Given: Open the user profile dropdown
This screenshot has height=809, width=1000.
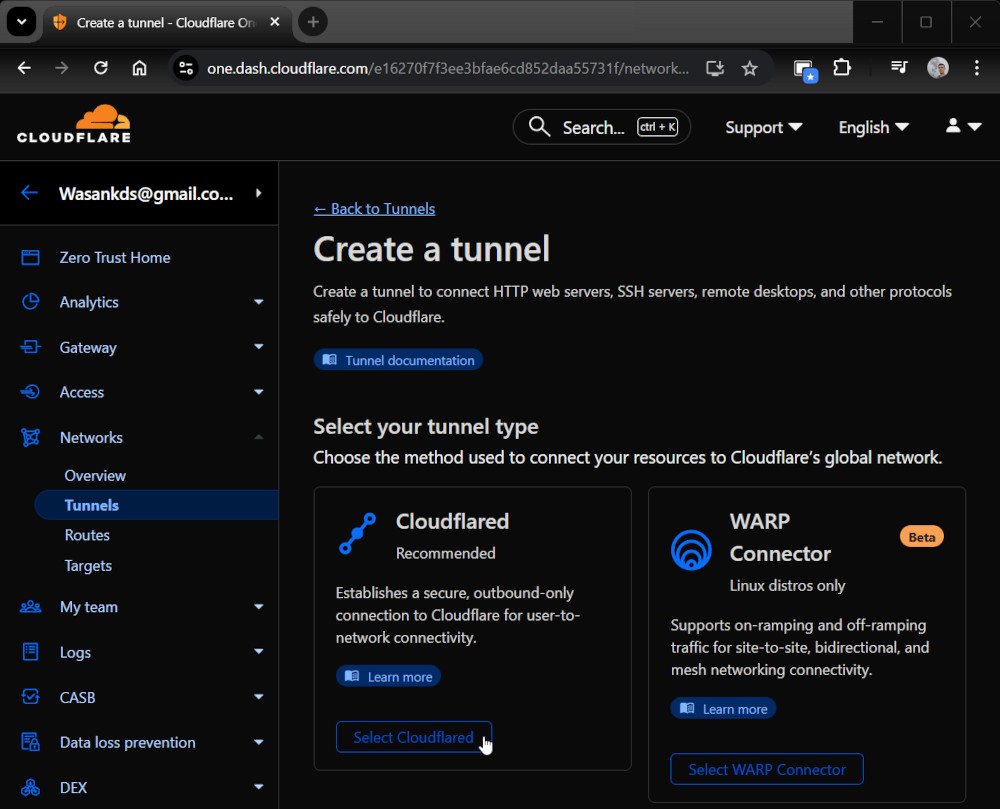Looking at the screenshot, I should [x=963, y=127].
